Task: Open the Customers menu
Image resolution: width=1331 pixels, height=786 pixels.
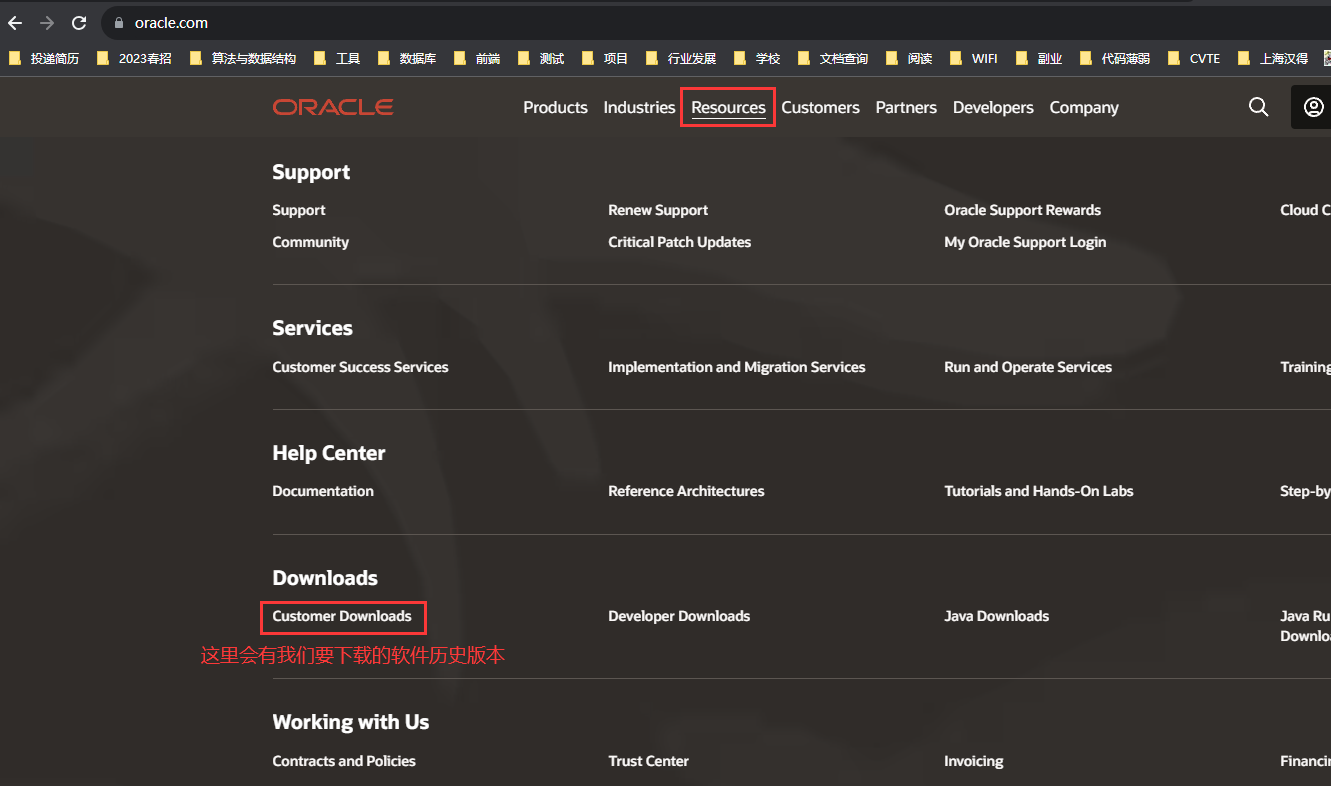Action: click(x=820, y=107)
